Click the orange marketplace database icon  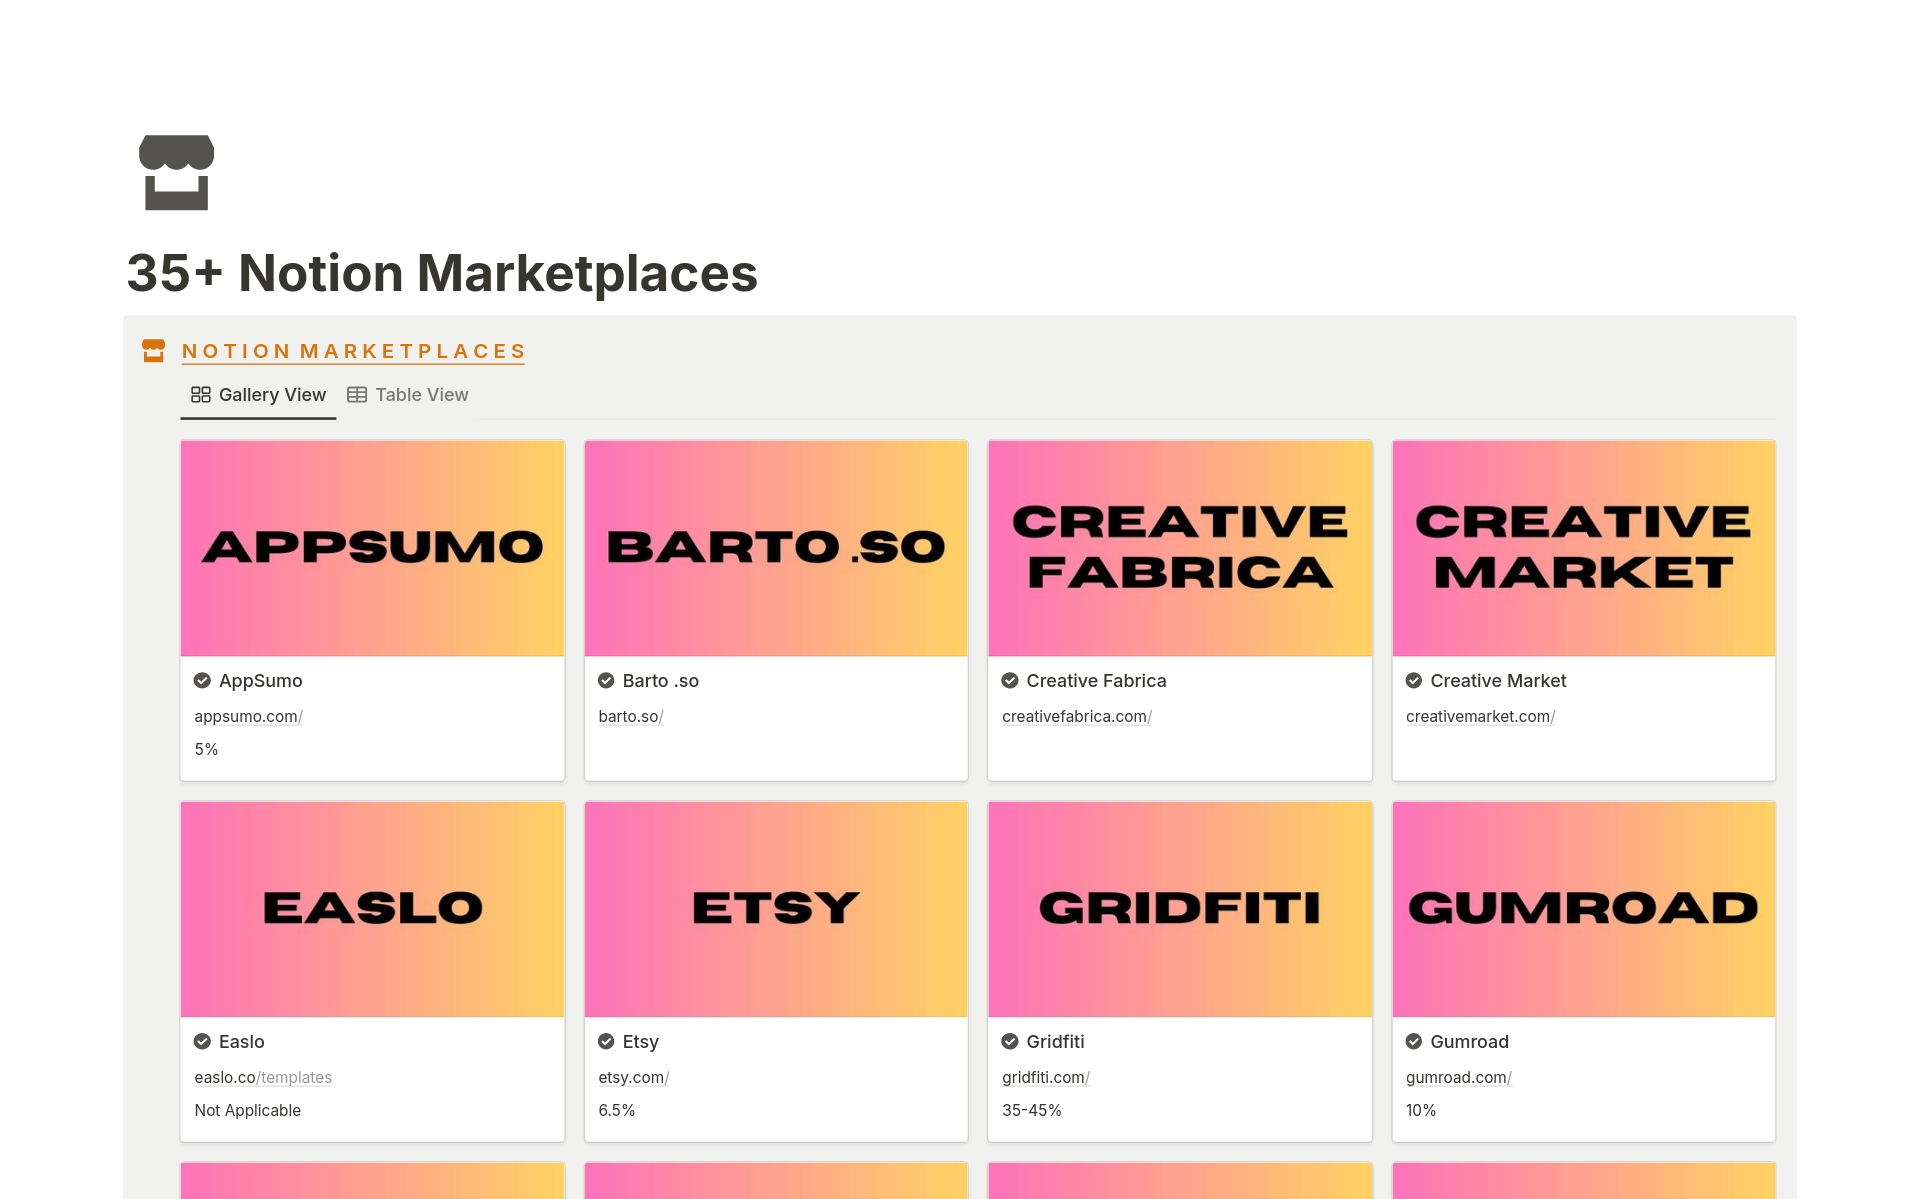[153, 351]
